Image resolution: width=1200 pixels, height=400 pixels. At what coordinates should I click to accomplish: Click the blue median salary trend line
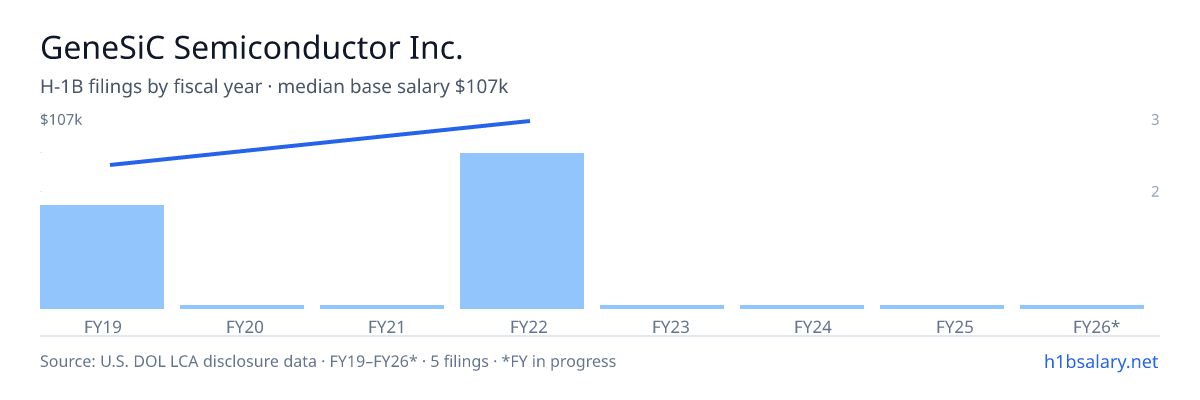(319, 143)
